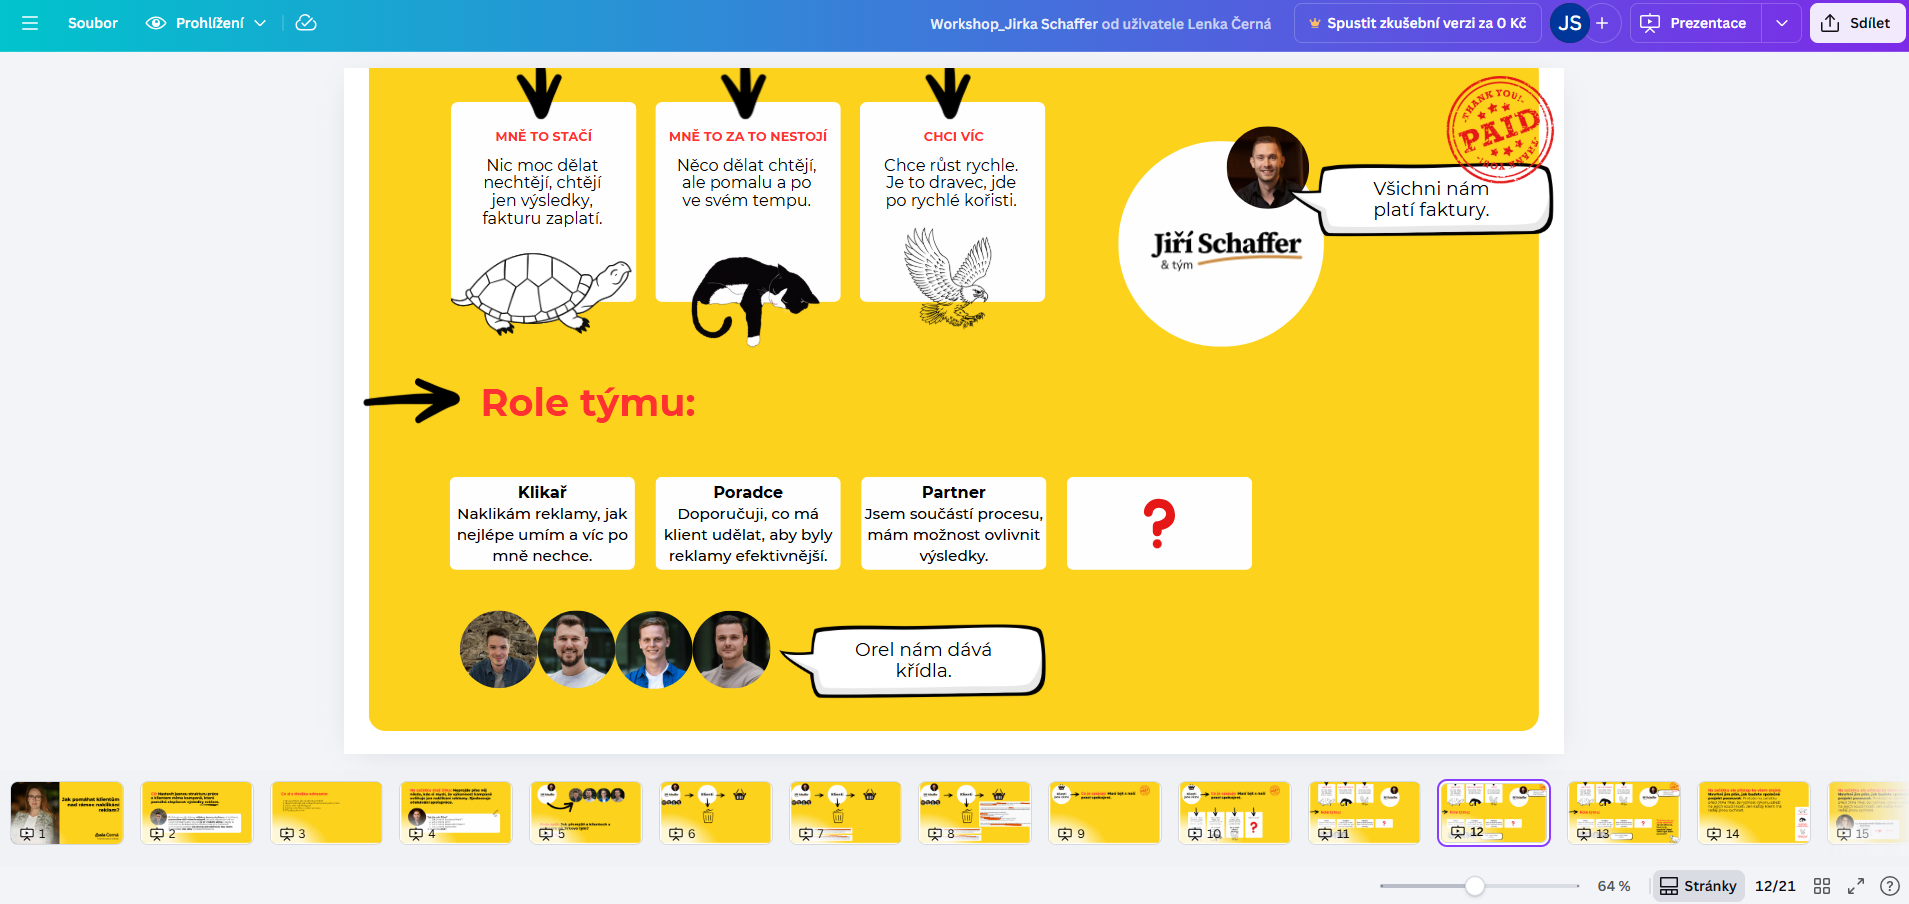Enter fullscreen with the expand arrows icon
The height and width of the screenshot is (904, 1909).
tap(1856, 886)
